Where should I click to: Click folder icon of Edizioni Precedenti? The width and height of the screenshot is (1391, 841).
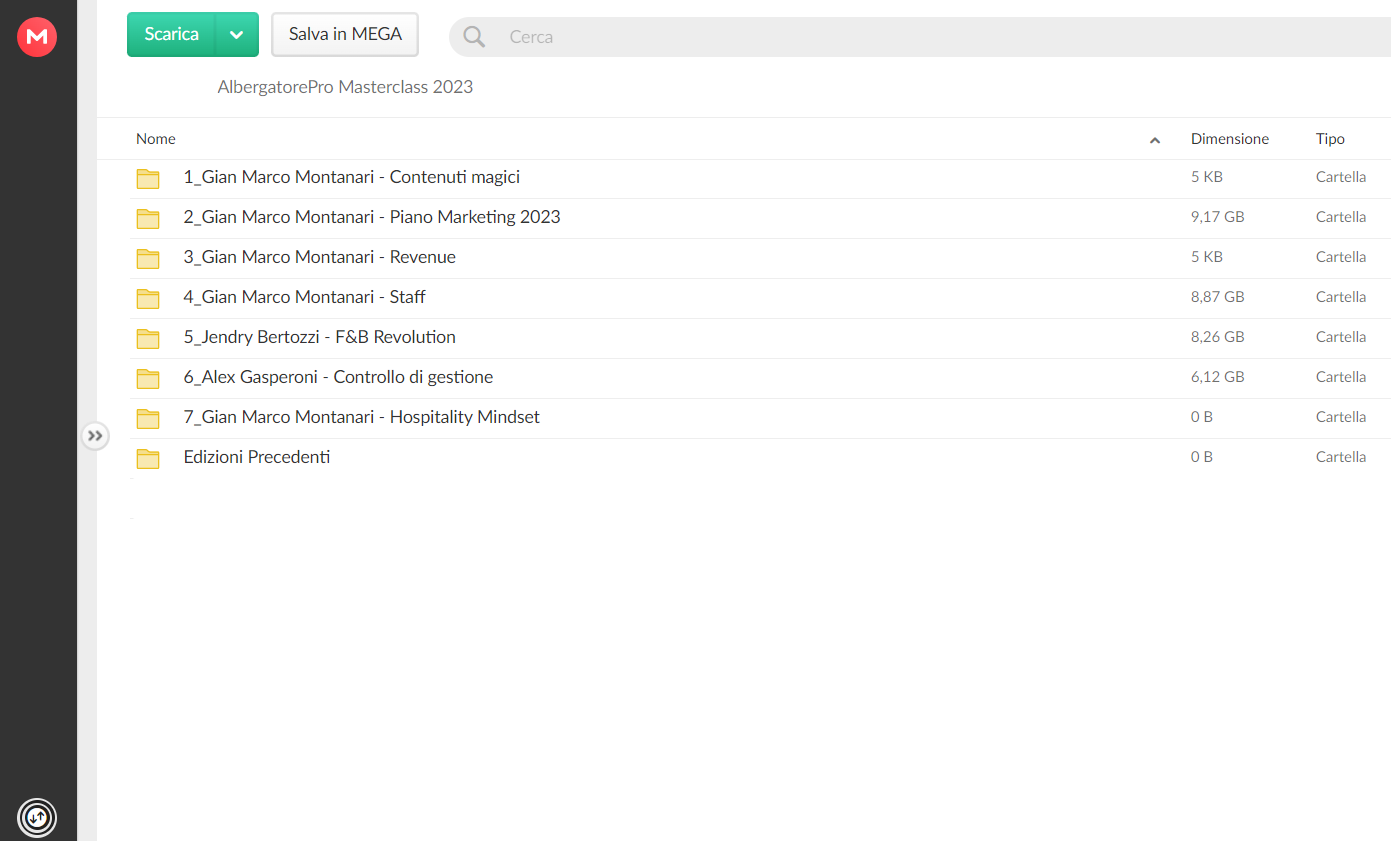148,459
